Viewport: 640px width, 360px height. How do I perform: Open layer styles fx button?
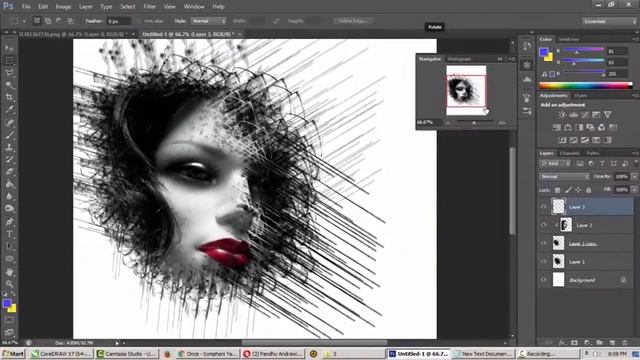pos(562,342)
